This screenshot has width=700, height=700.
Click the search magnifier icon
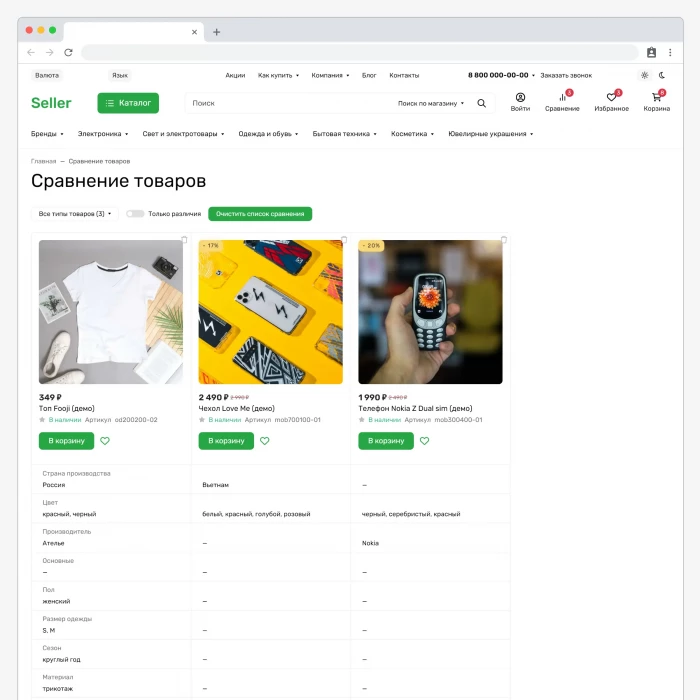click(x=481, y=103)
